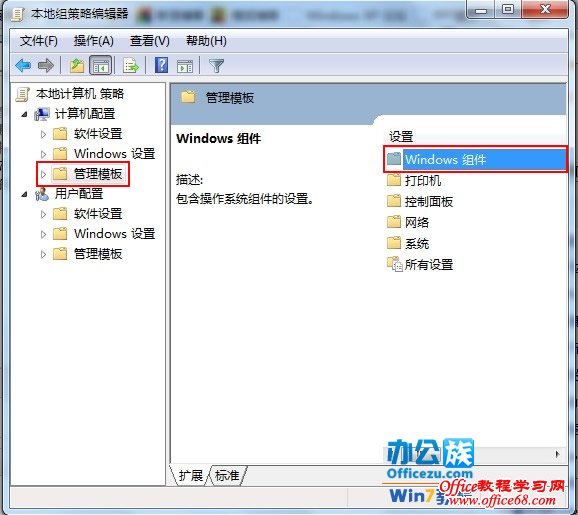Click the blue Back arrow toolbar icon

23,66
